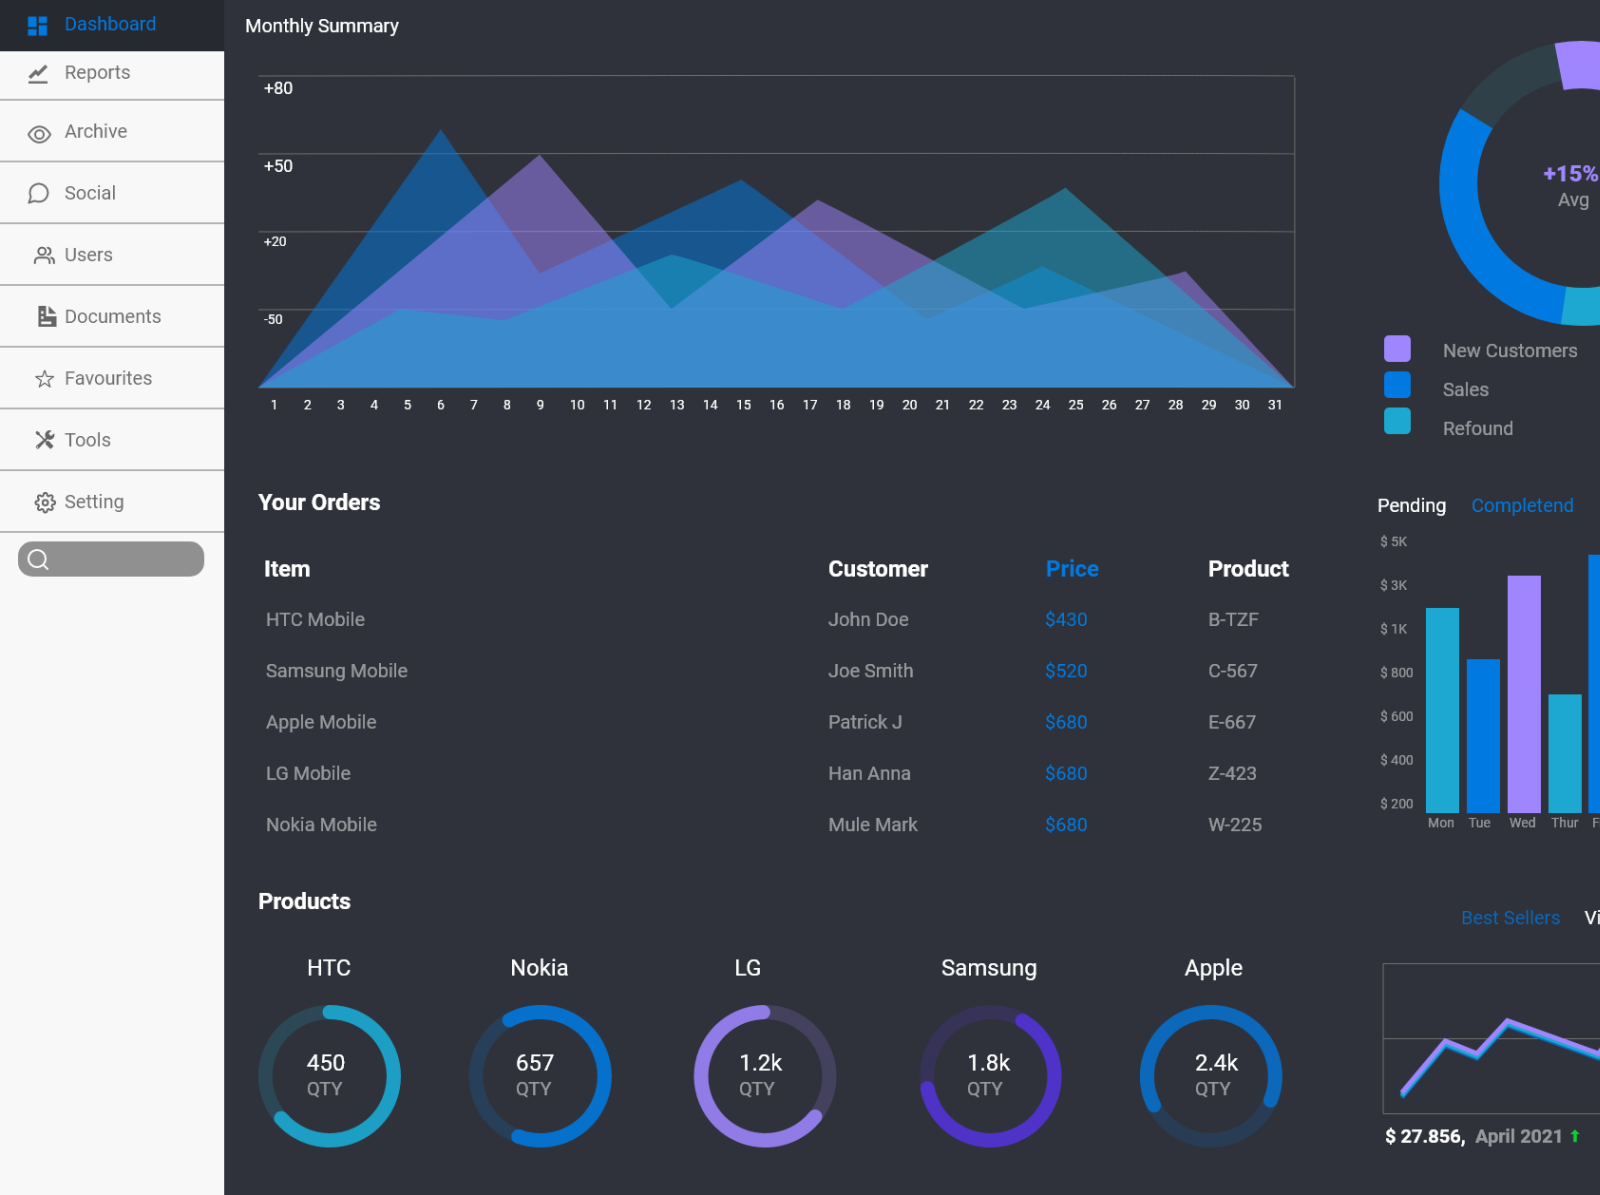
Task: Click the Favourites star icon
Action: 44,379
